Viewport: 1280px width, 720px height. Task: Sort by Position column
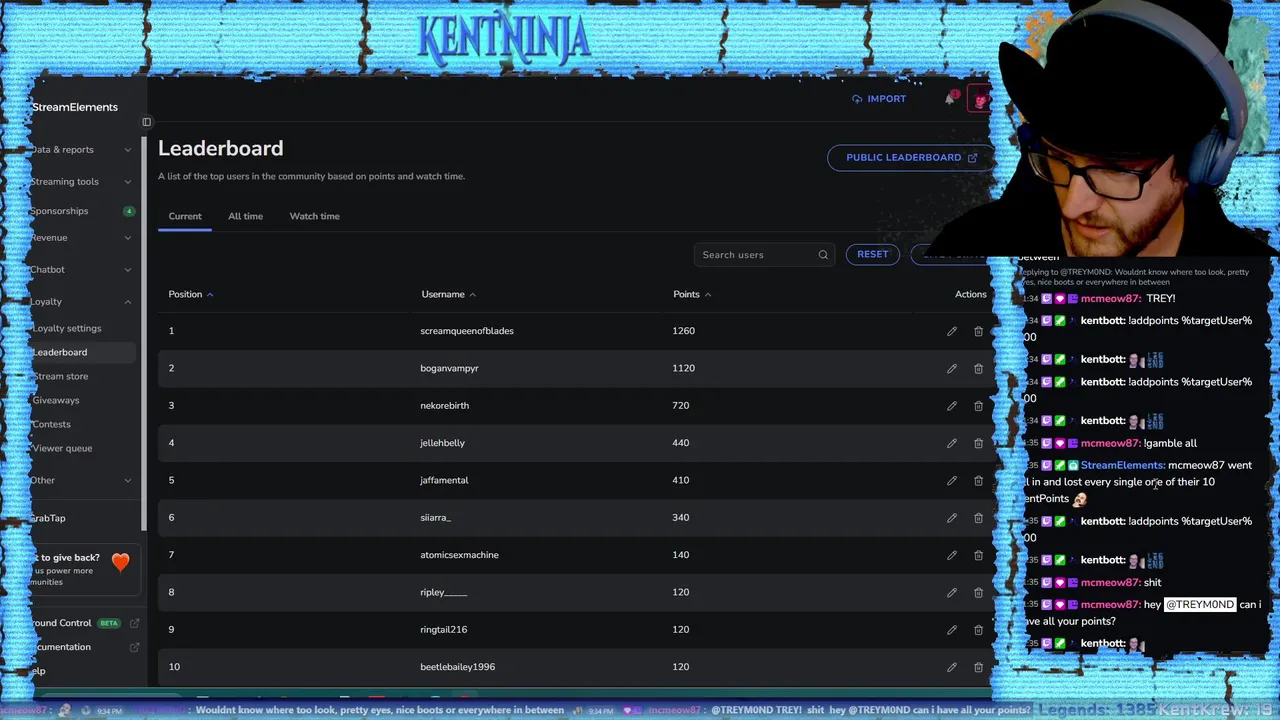[x=190, y=294]
